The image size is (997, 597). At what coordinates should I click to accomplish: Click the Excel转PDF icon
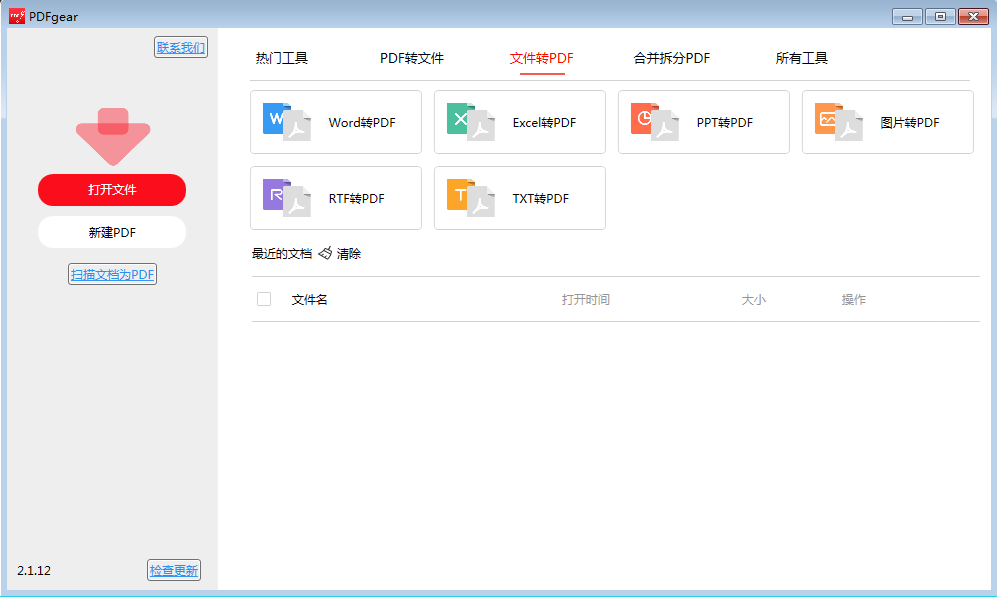[x=470, y=122]
